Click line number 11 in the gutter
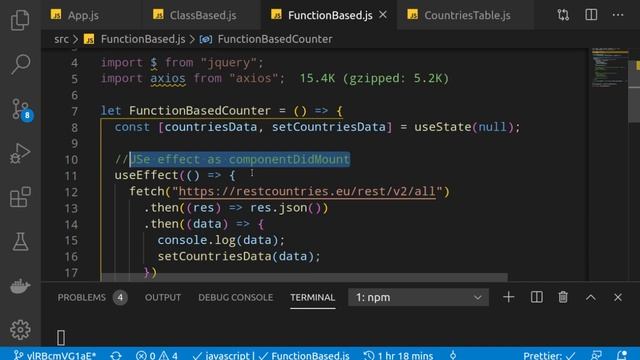Image resolution: width=640 pixels, height=360 pixels. tap(71, 176)
